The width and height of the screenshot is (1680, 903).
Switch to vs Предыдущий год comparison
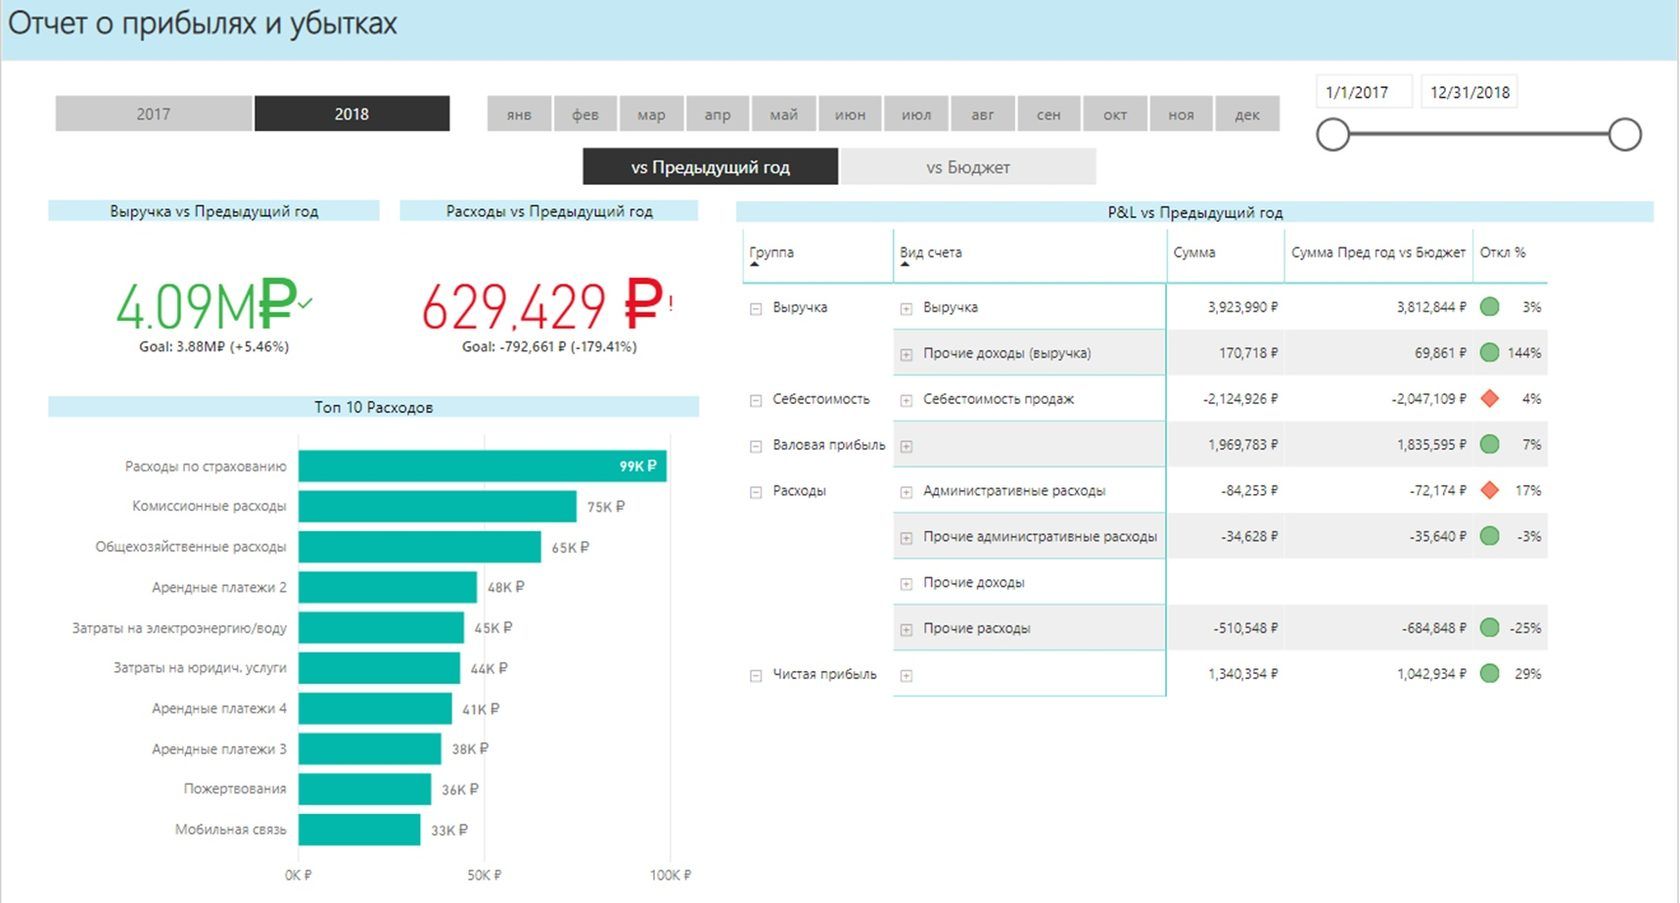(710, 167)
